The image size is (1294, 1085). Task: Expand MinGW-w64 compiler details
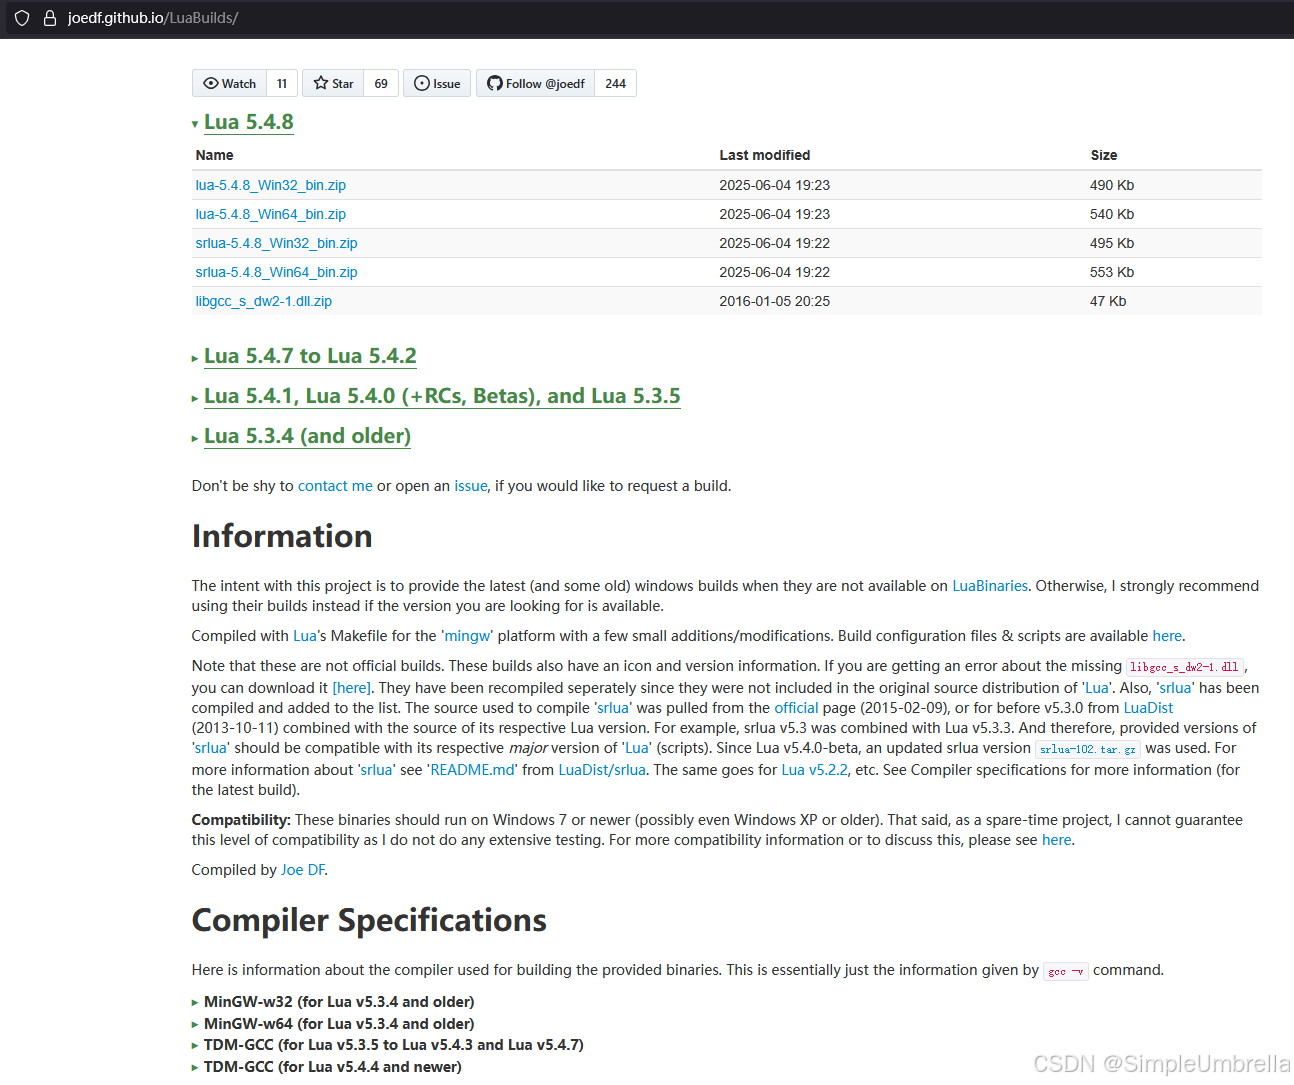pos(339,1024)
